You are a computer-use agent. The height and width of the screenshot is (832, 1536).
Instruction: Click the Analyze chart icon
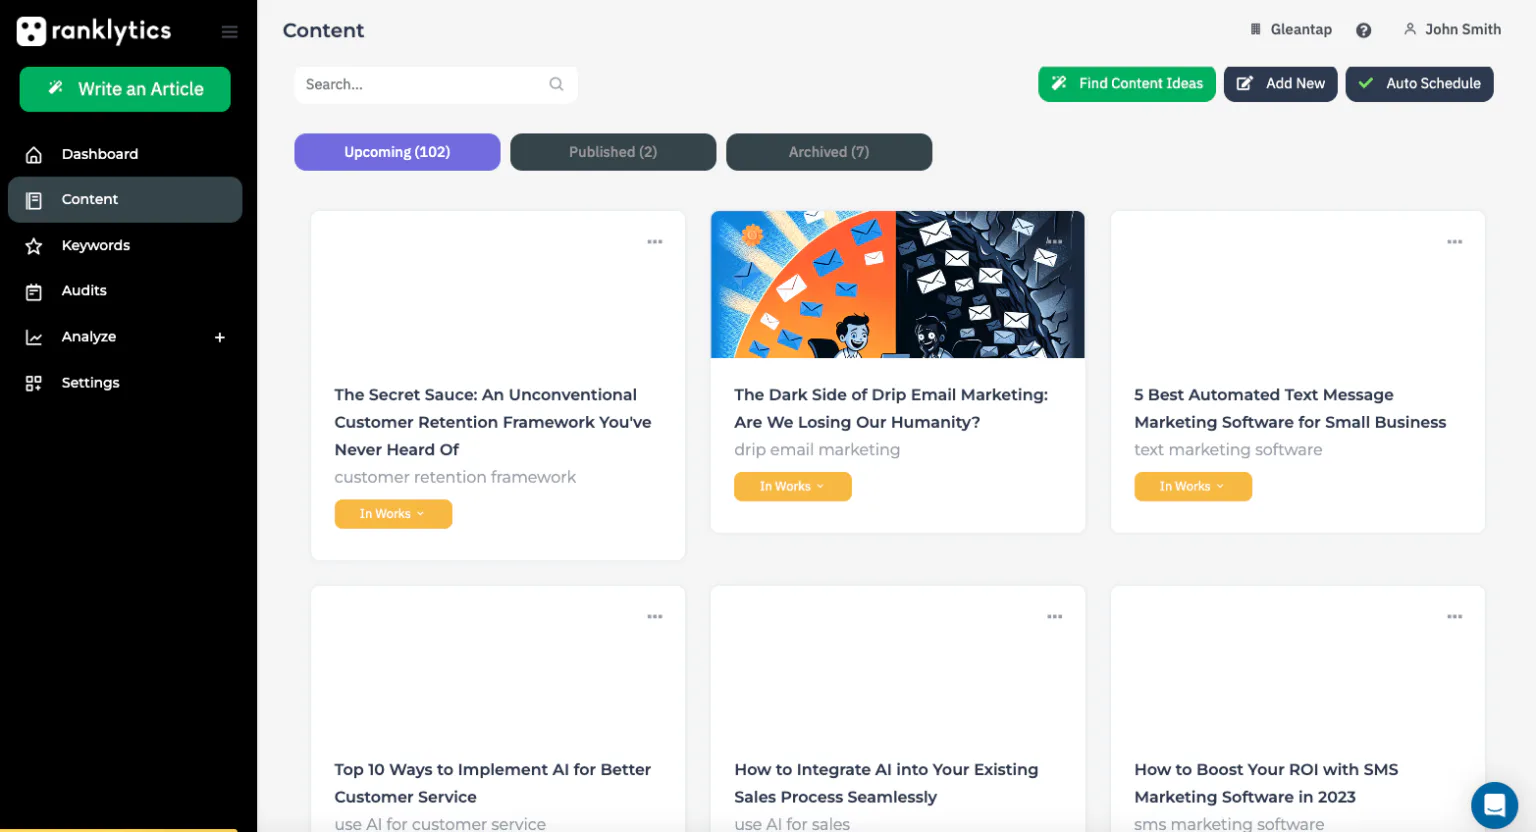tap(33, 337)
